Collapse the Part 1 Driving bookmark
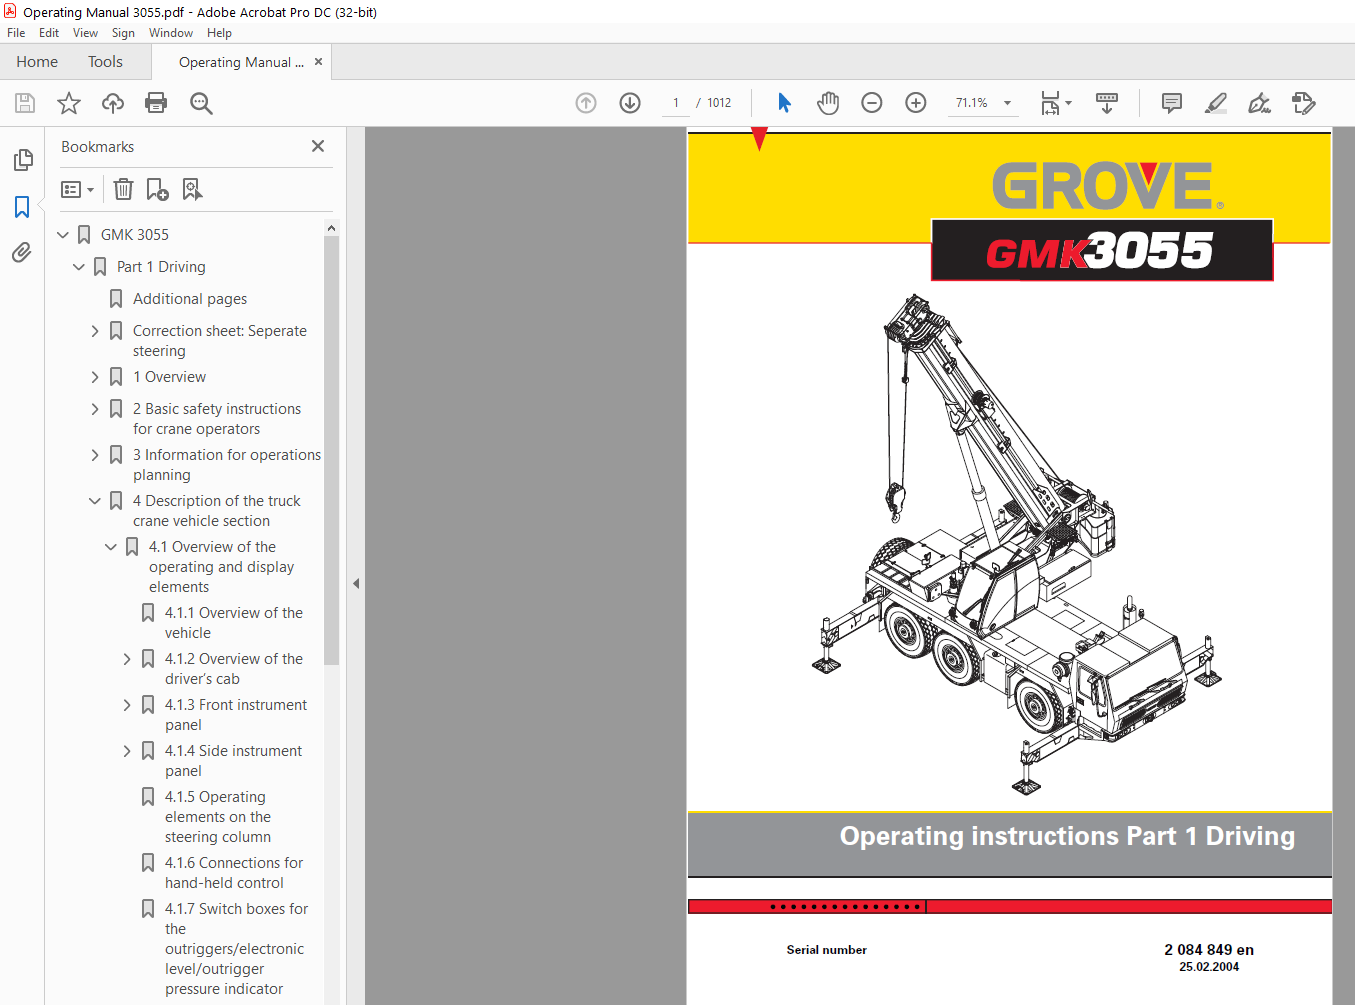 [79, 267]
